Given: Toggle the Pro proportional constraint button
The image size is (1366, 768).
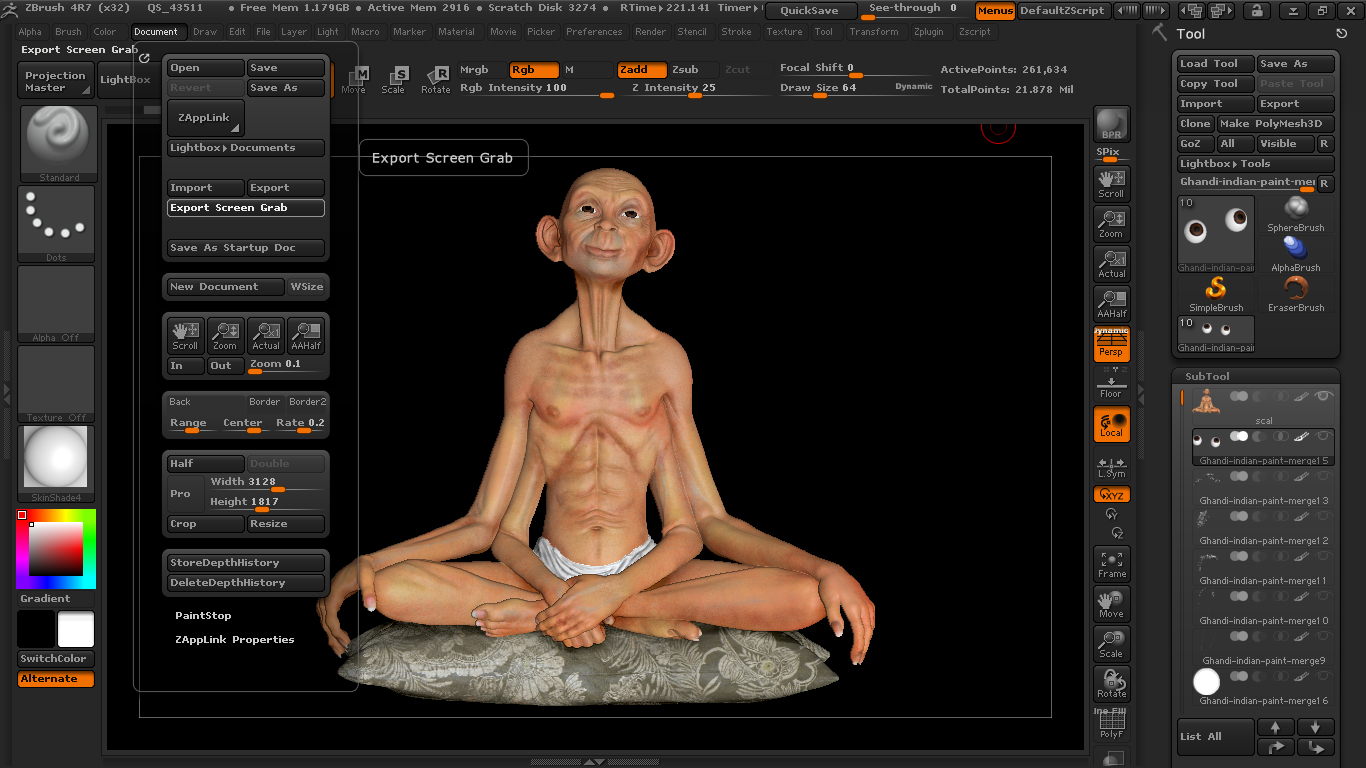Looking at the screenshot, I should pos(185,493).
